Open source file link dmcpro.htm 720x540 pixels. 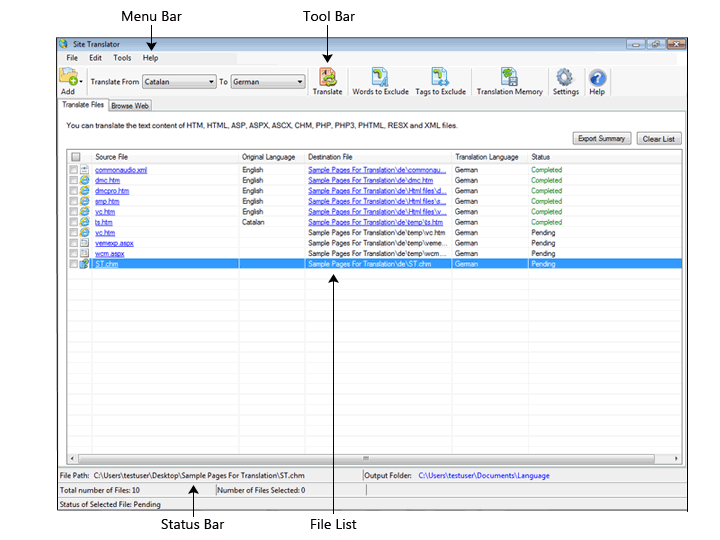(112, 191)
